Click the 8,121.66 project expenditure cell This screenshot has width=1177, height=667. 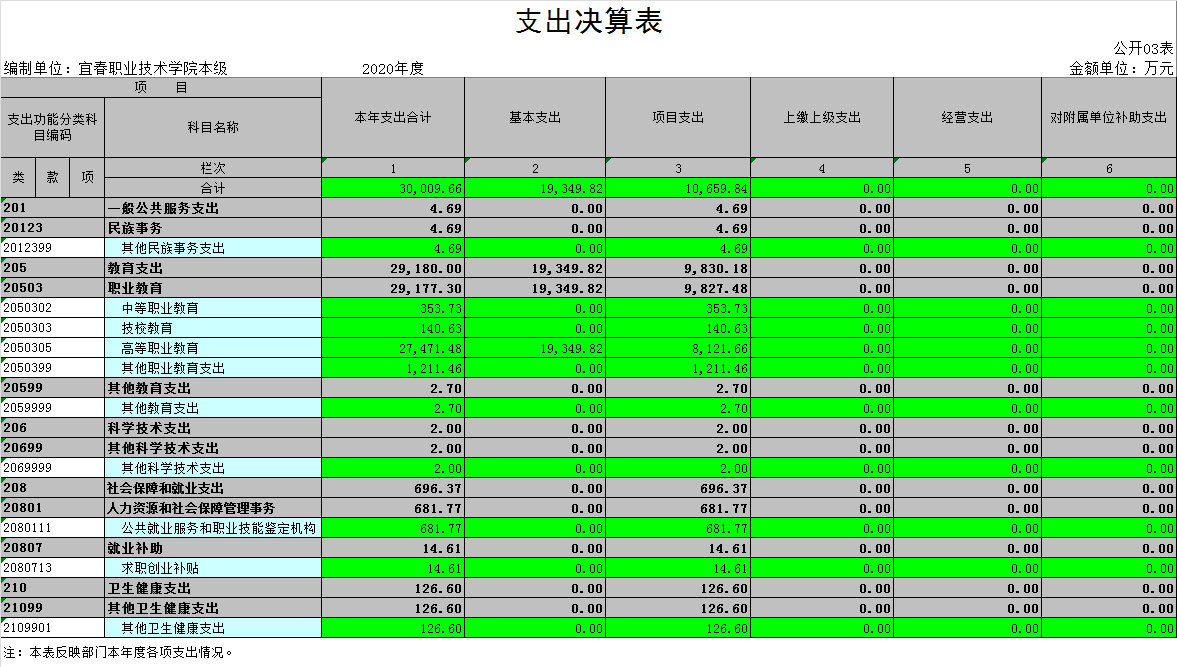678,348
